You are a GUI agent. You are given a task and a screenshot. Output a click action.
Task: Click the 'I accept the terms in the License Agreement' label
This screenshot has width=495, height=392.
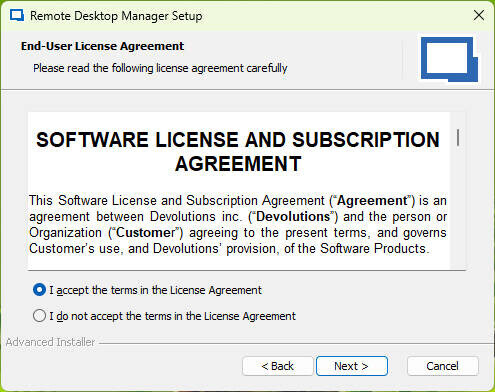(155, 290)
